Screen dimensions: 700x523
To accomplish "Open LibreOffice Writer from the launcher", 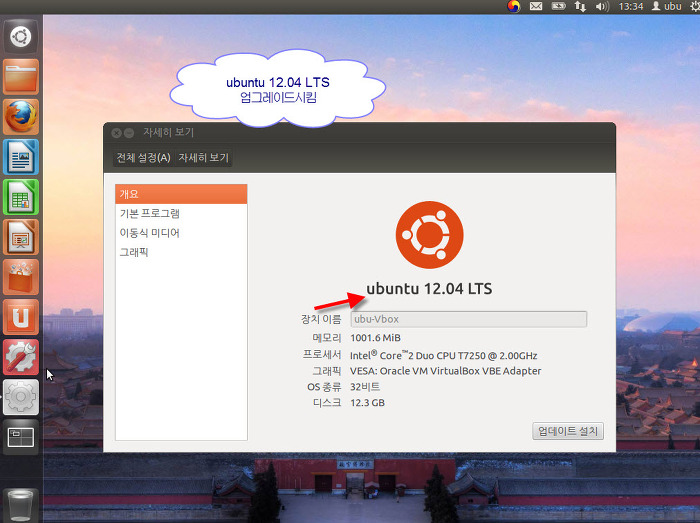I will (x=21, y=157).
